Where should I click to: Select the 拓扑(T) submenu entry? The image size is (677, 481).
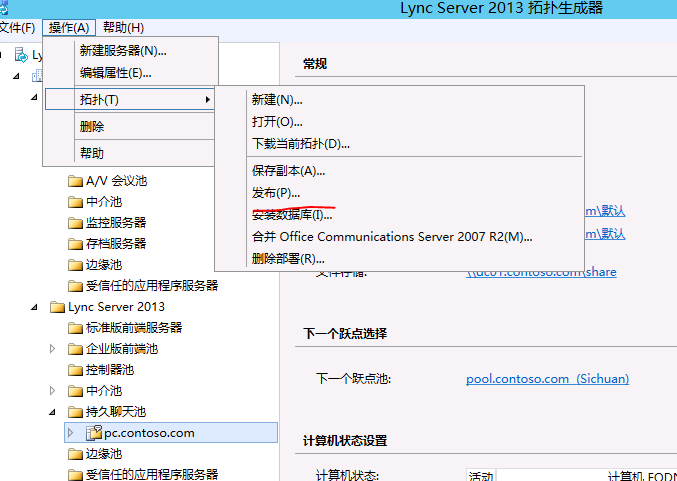[130, 99]
